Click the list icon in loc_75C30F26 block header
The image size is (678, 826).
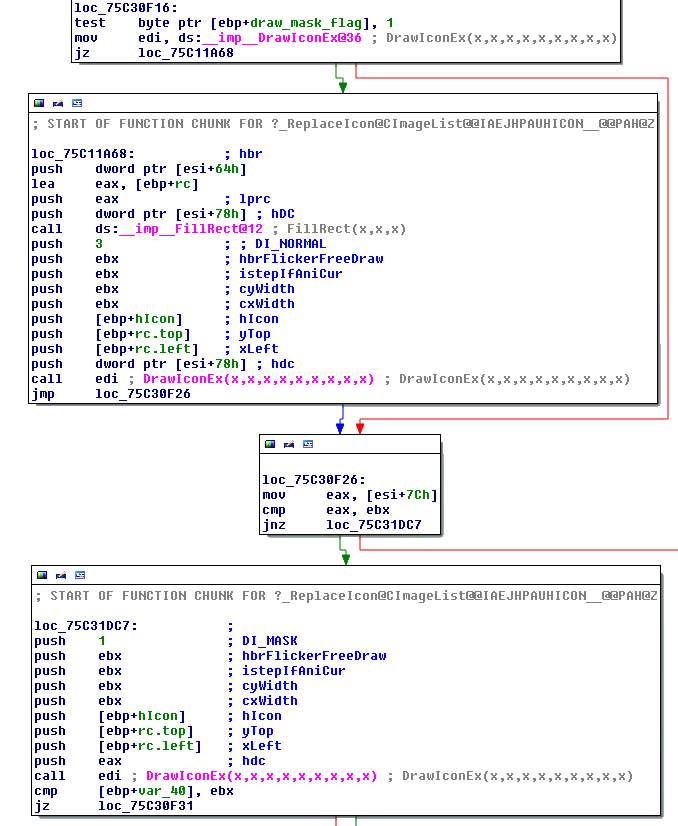click(308, 444)
